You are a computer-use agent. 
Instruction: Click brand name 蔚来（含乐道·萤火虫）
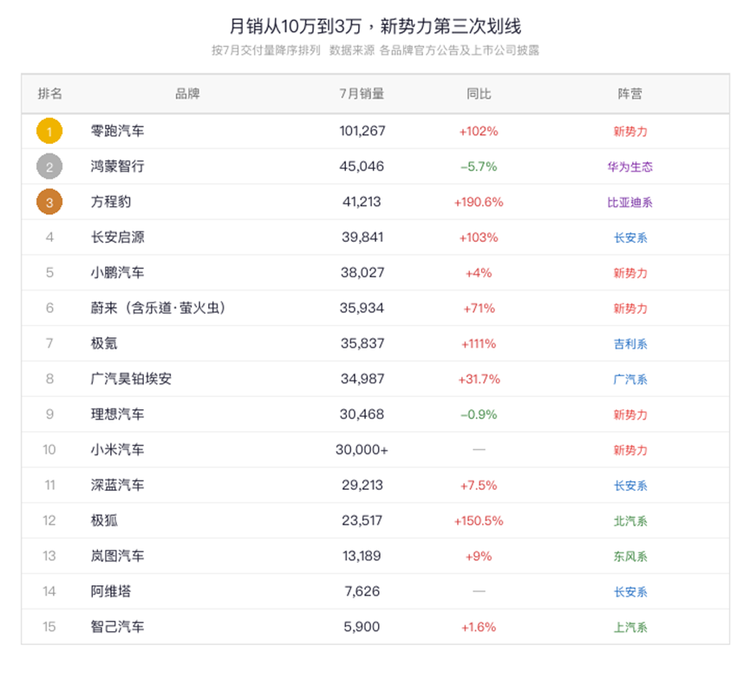(x=158, y=308)
